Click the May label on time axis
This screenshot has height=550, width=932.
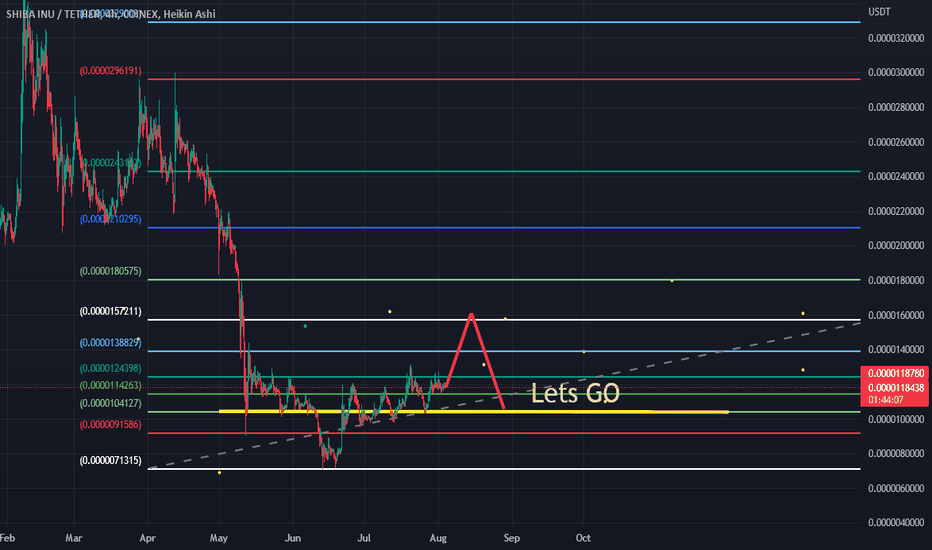click(x=219, y=538)
